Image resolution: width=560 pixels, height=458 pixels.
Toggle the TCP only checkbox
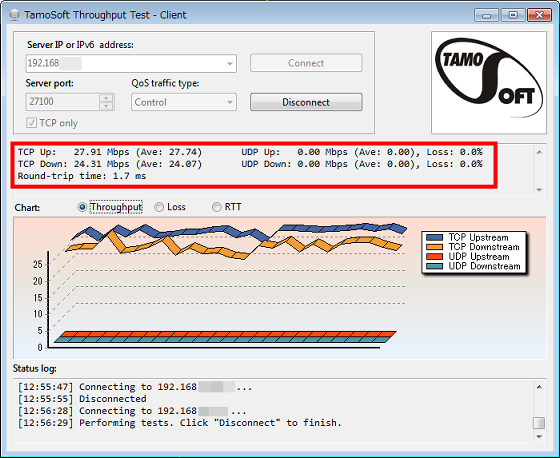tap(31, 123)
